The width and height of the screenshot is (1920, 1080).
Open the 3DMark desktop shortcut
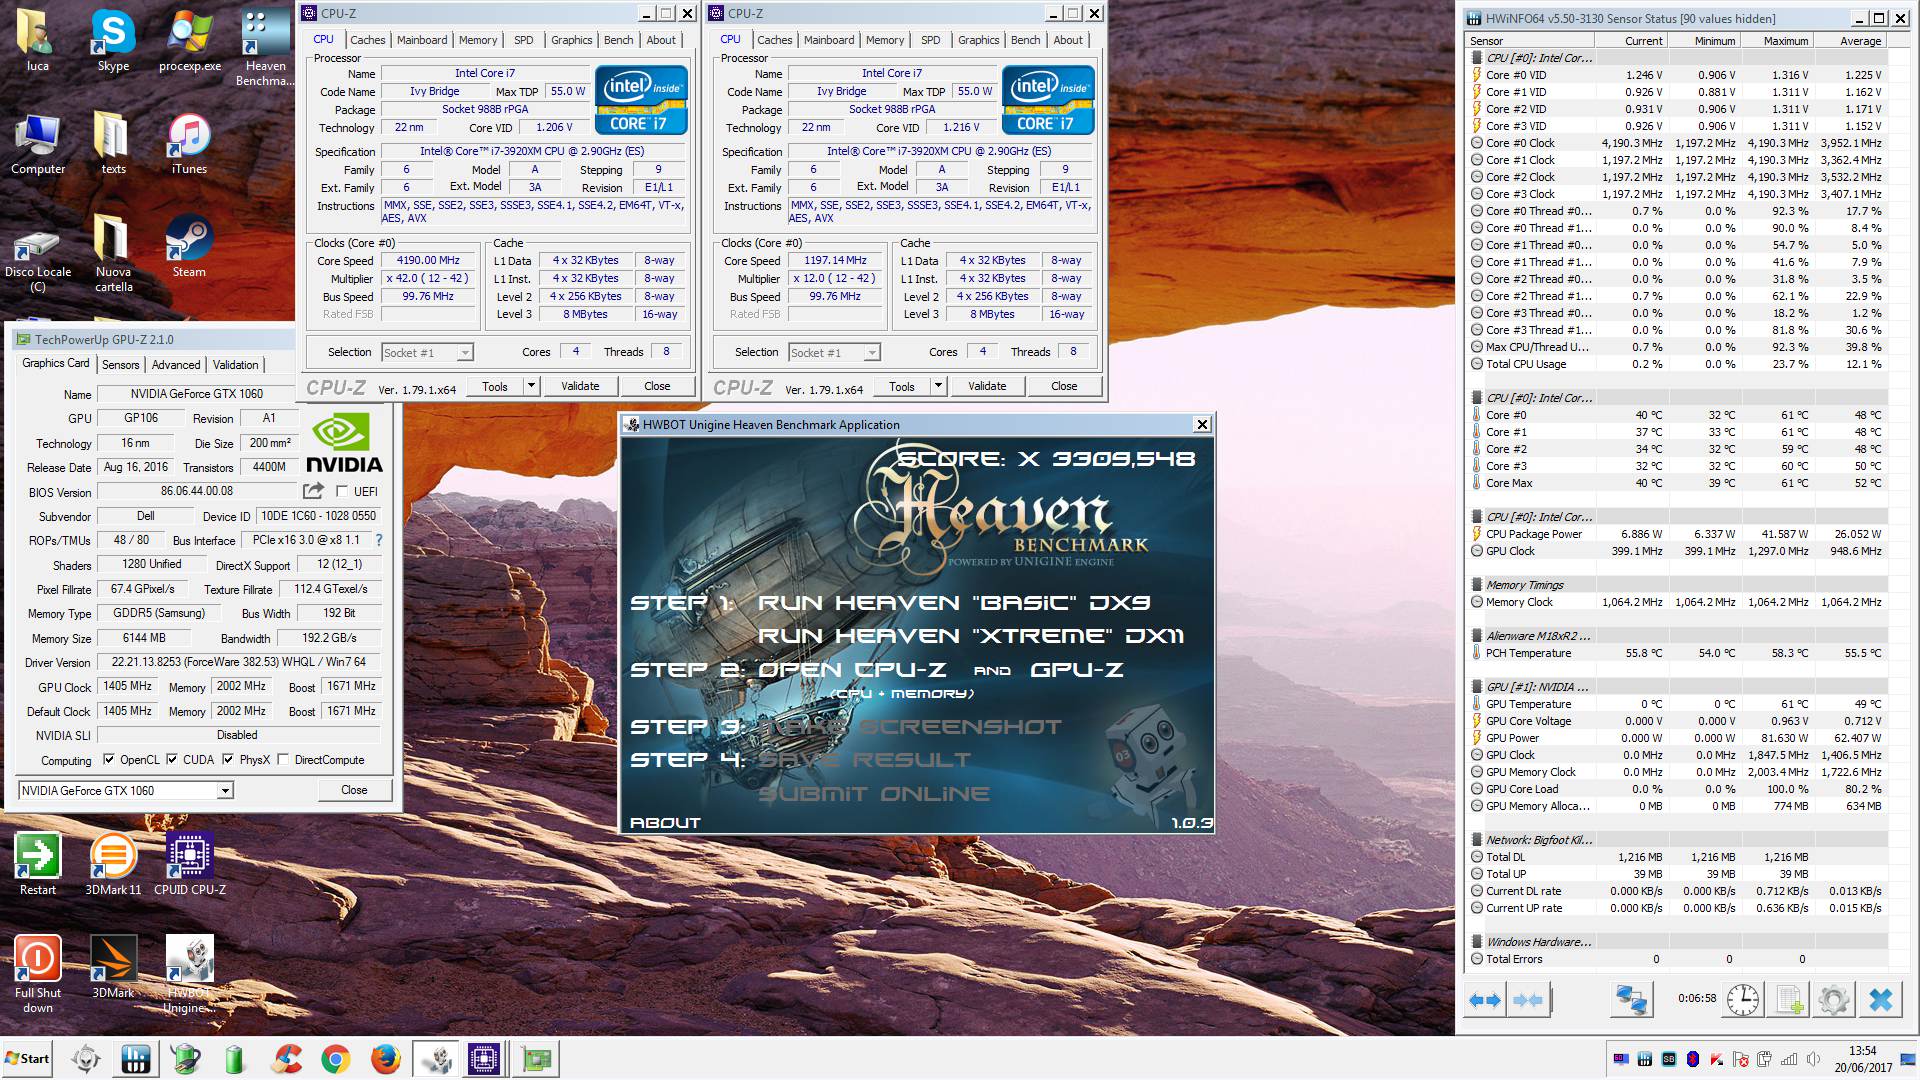[113, 967]
